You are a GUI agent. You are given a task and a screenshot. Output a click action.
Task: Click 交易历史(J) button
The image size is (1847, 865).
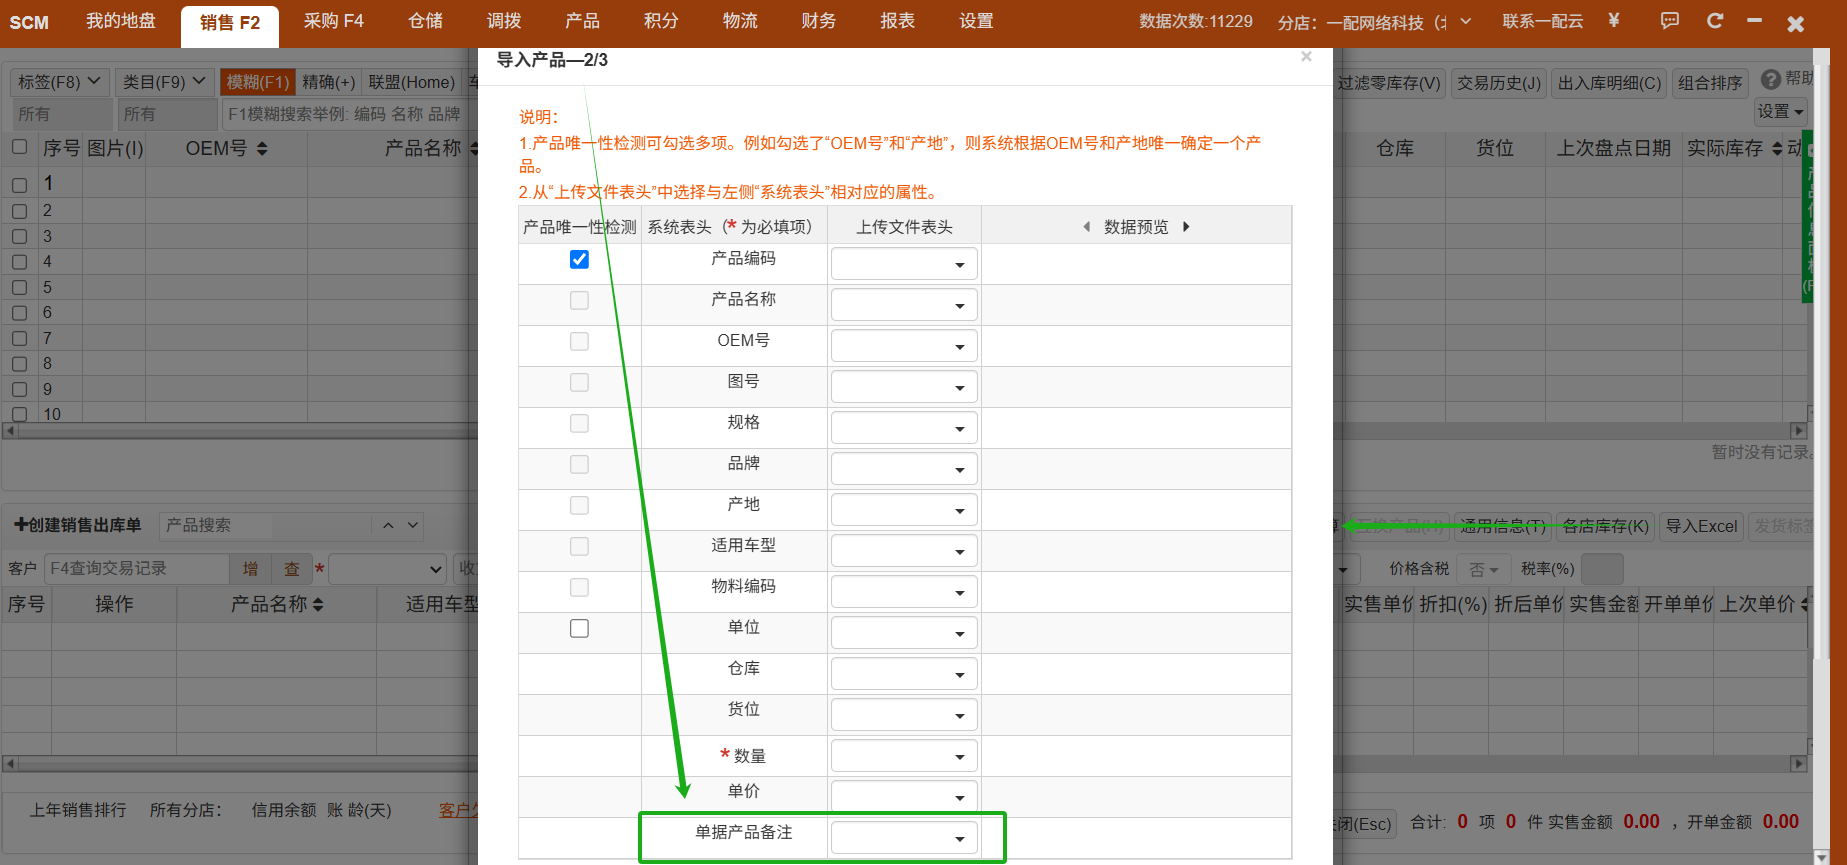pyautogui.click(x=1499, y=83)
